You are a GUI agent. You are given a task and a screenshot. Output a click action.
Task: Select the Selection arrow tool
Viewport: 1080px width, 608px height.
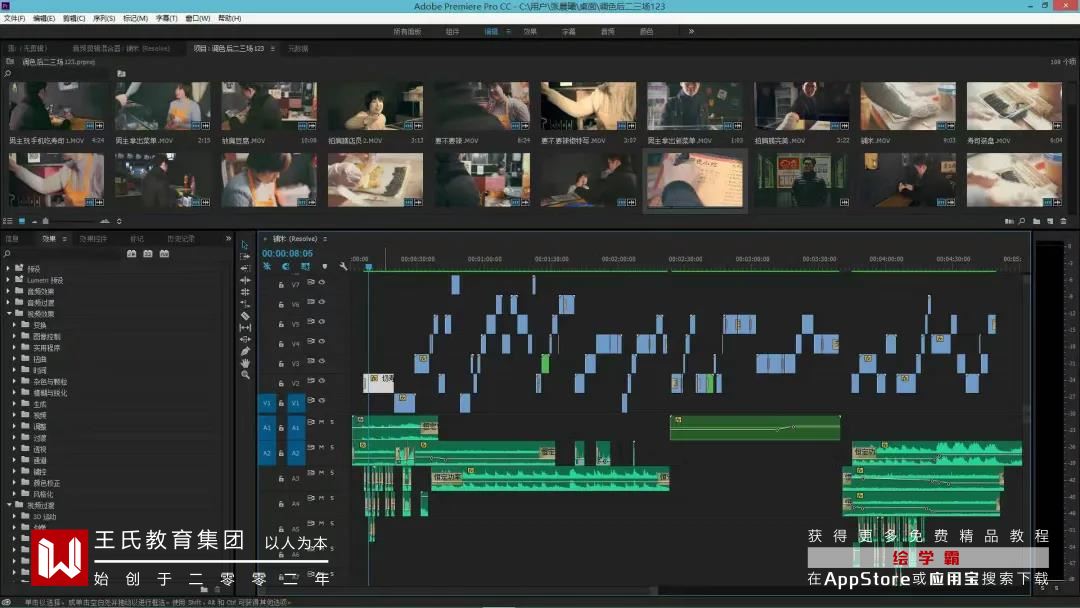point(245,244)
